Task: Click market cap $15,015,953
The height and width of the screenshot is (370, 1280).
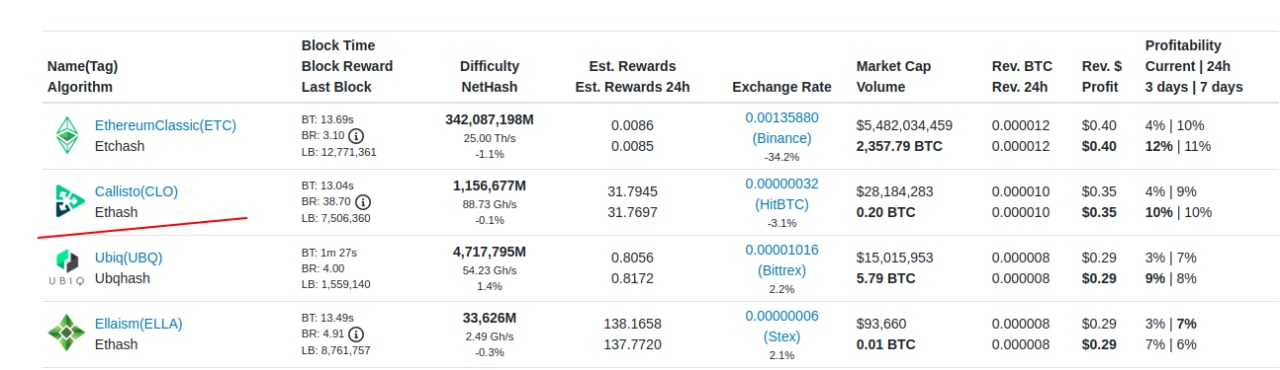Action: pos(895,257)
